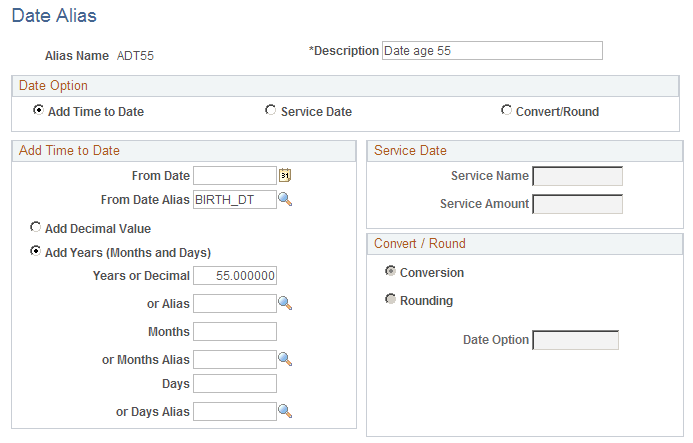This screenshot has height=443, width=693.
Task: Focus the From Date input box
Action: point(234,176)
